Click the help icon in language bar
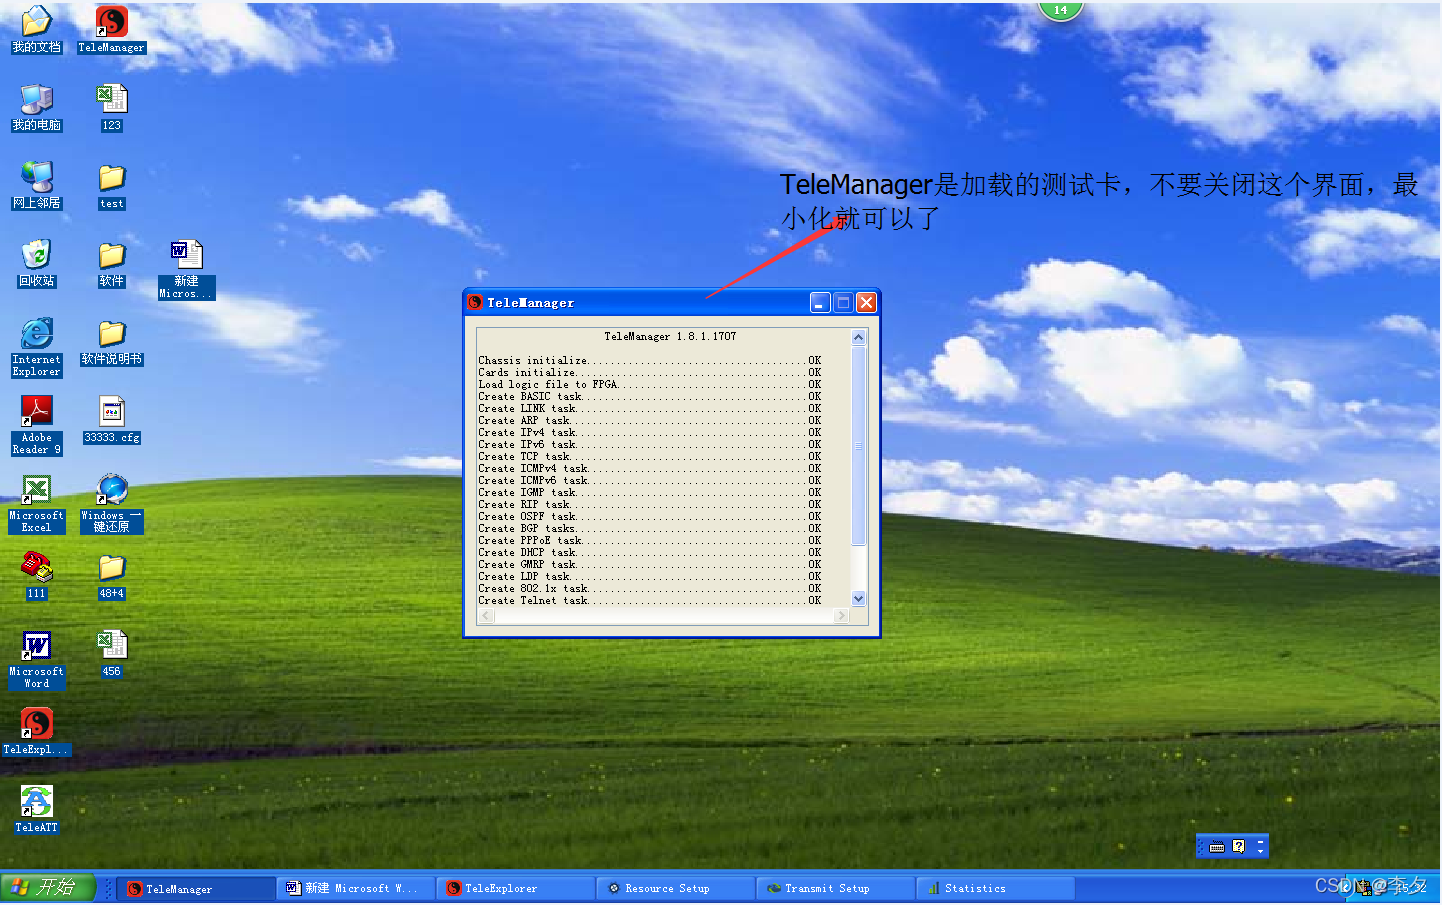1442x905 pixels. pos(1239,847)
